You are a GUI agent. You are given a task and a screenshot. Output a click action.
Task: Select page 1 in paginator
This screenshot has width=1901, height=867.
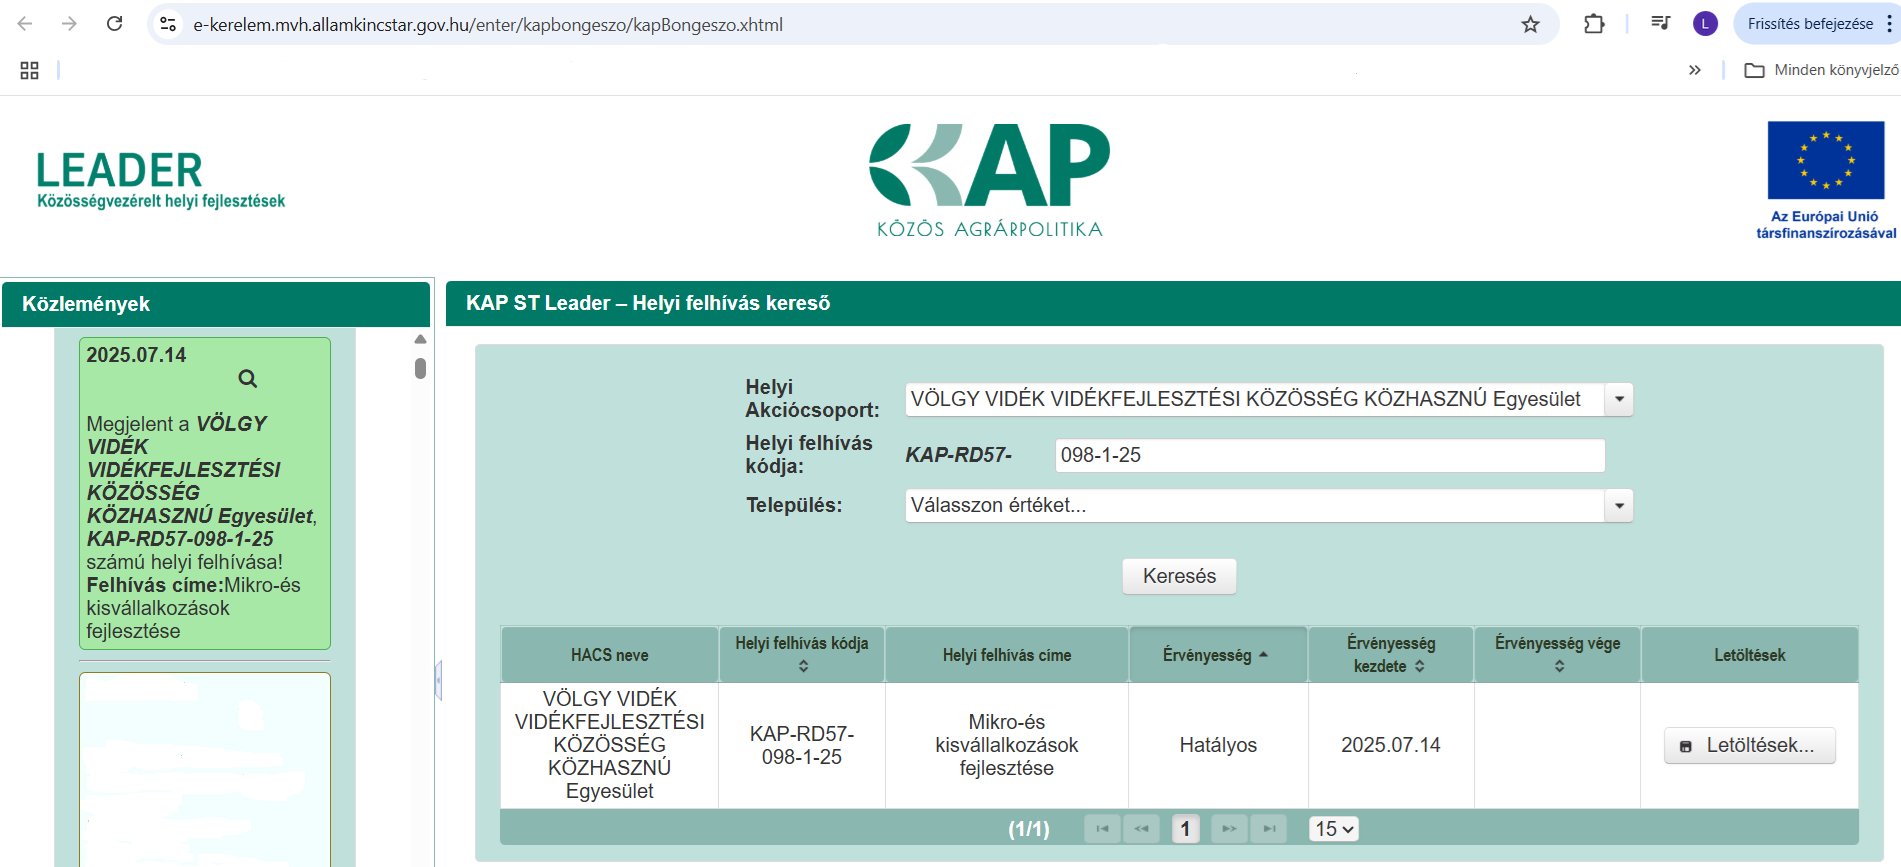click(1185, 829)
